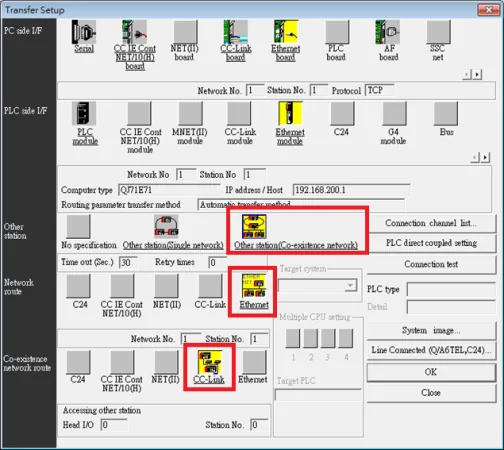The height and width of the screenshot is (450, 504).
Task: Open PLC direct coupled setting
Action: point(431,243)
